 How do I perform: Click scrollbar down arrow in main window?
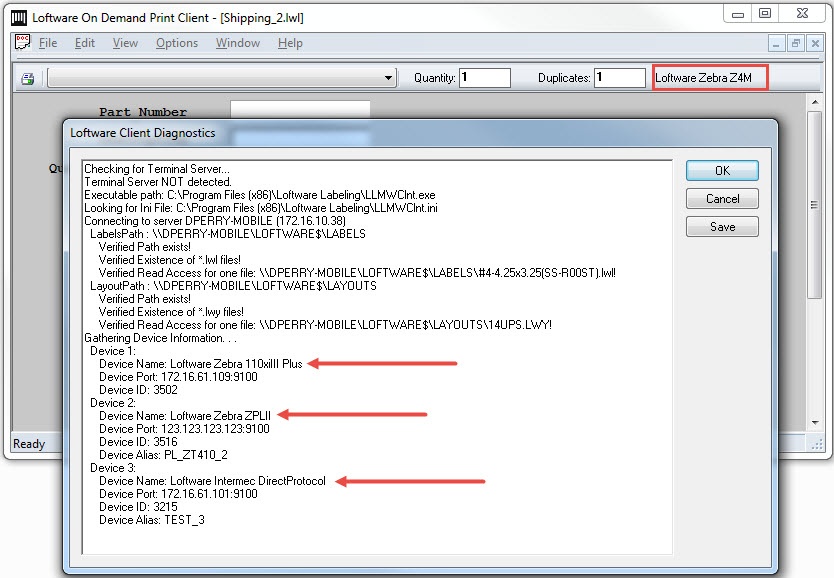tap(815, 423)
